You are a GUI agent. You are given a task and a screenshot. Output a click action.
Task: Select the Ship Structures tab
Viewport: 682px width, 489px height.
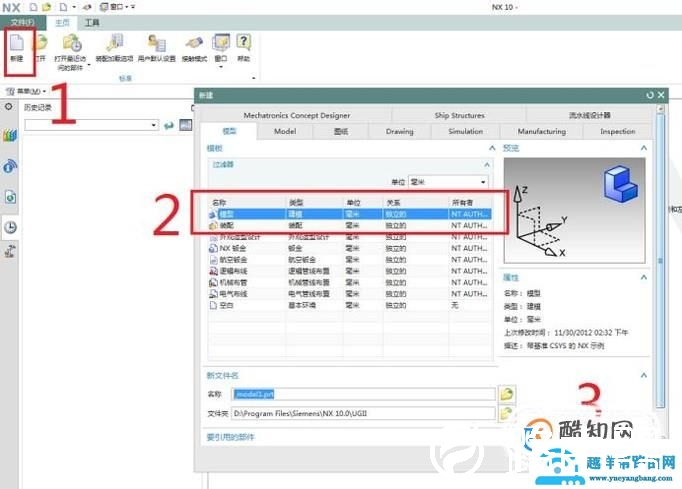[x=459, y=115]
